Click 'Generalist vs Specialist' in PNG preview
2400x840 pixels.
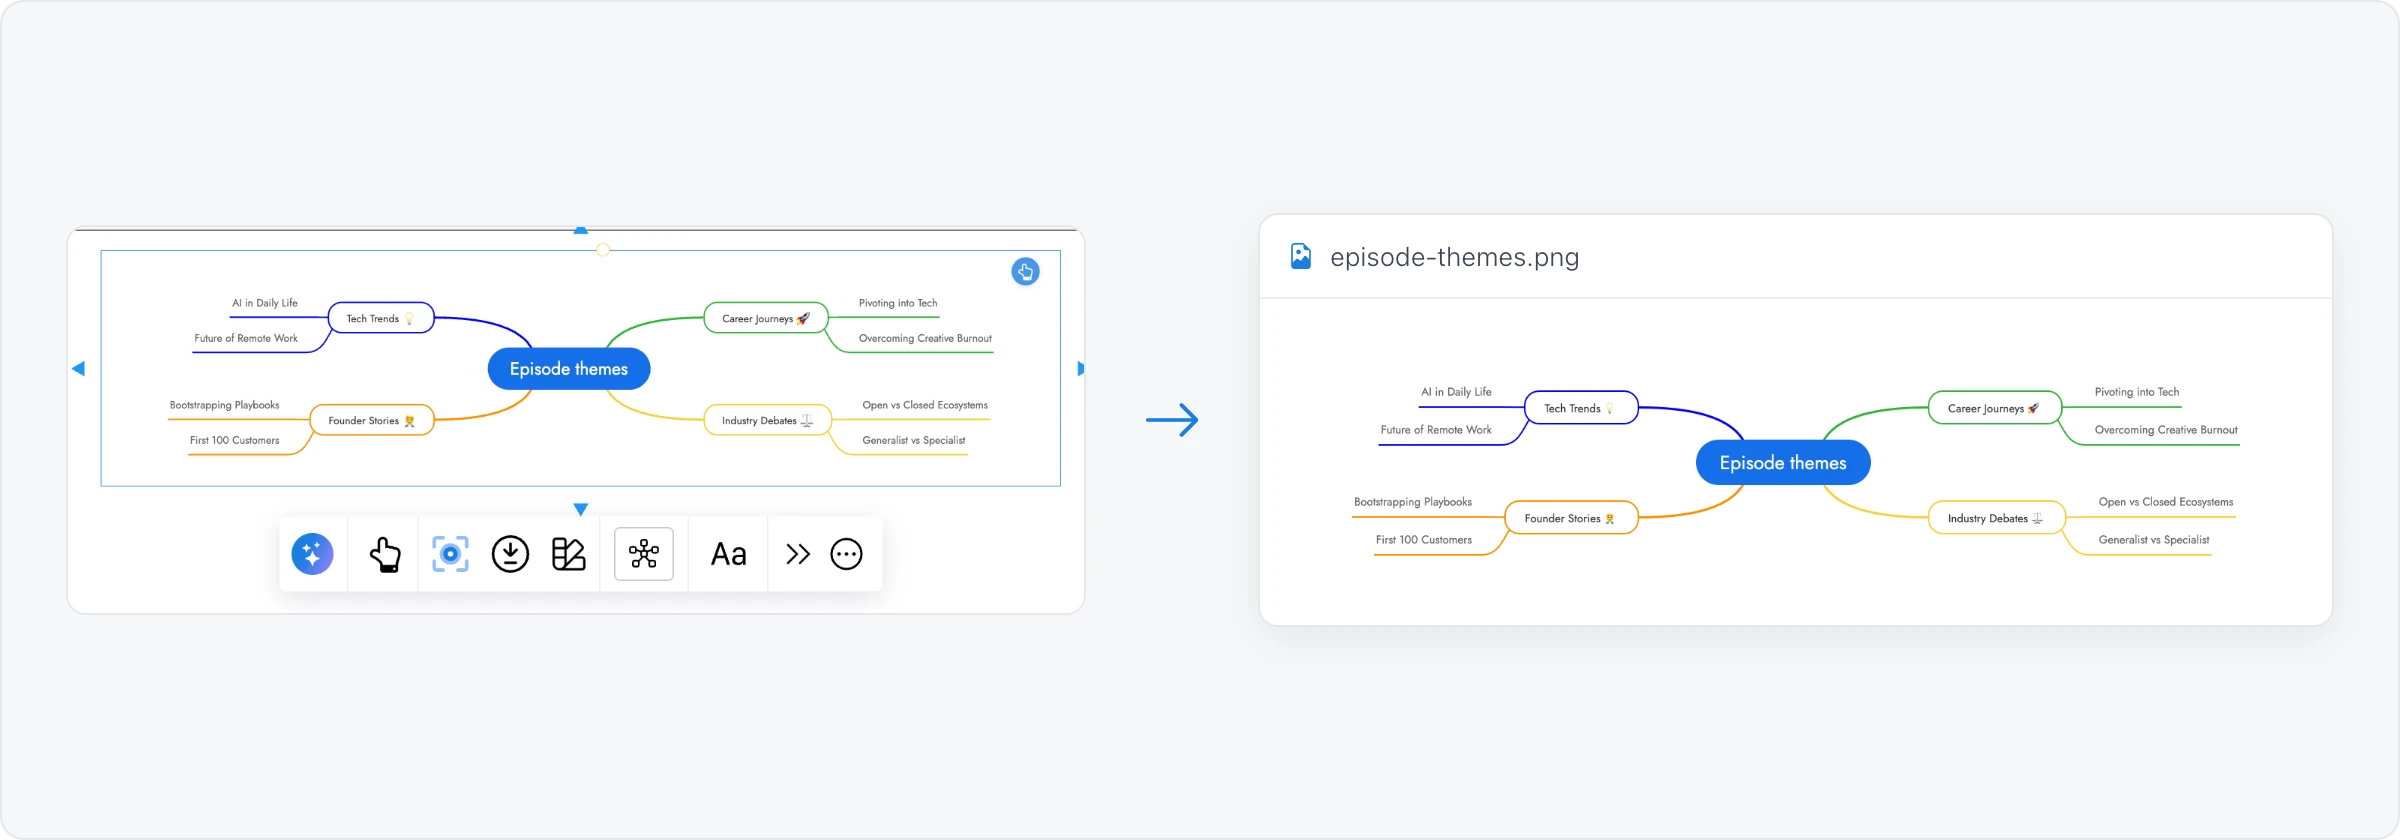point(2154,540)
